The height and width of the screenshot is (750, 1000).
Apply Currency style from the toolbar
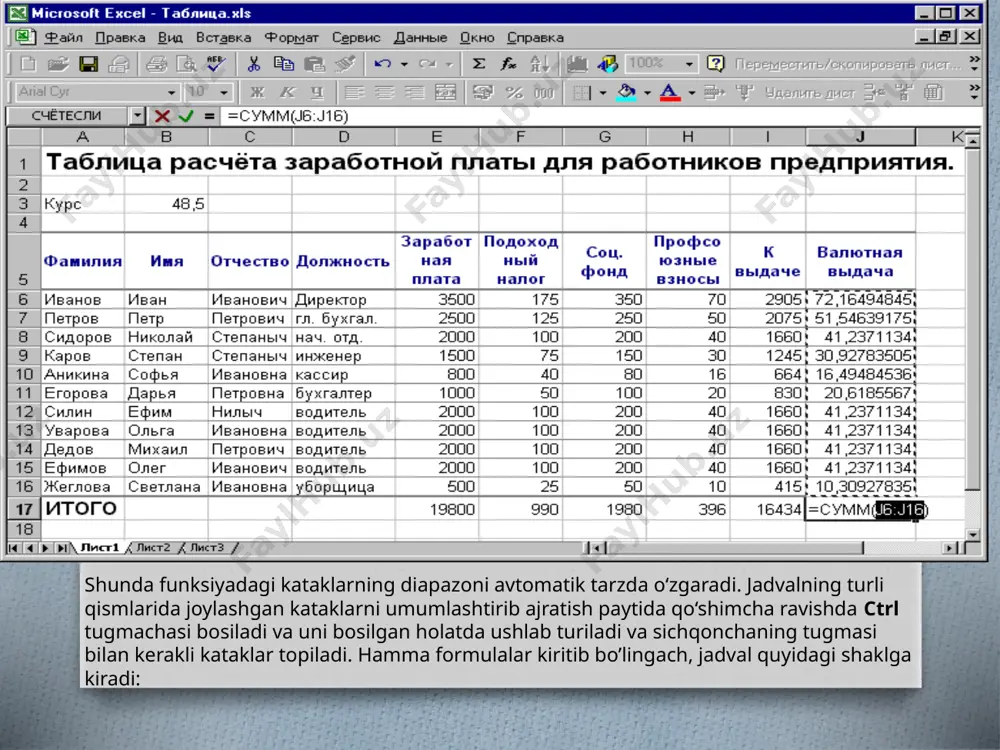coord(483,93)
